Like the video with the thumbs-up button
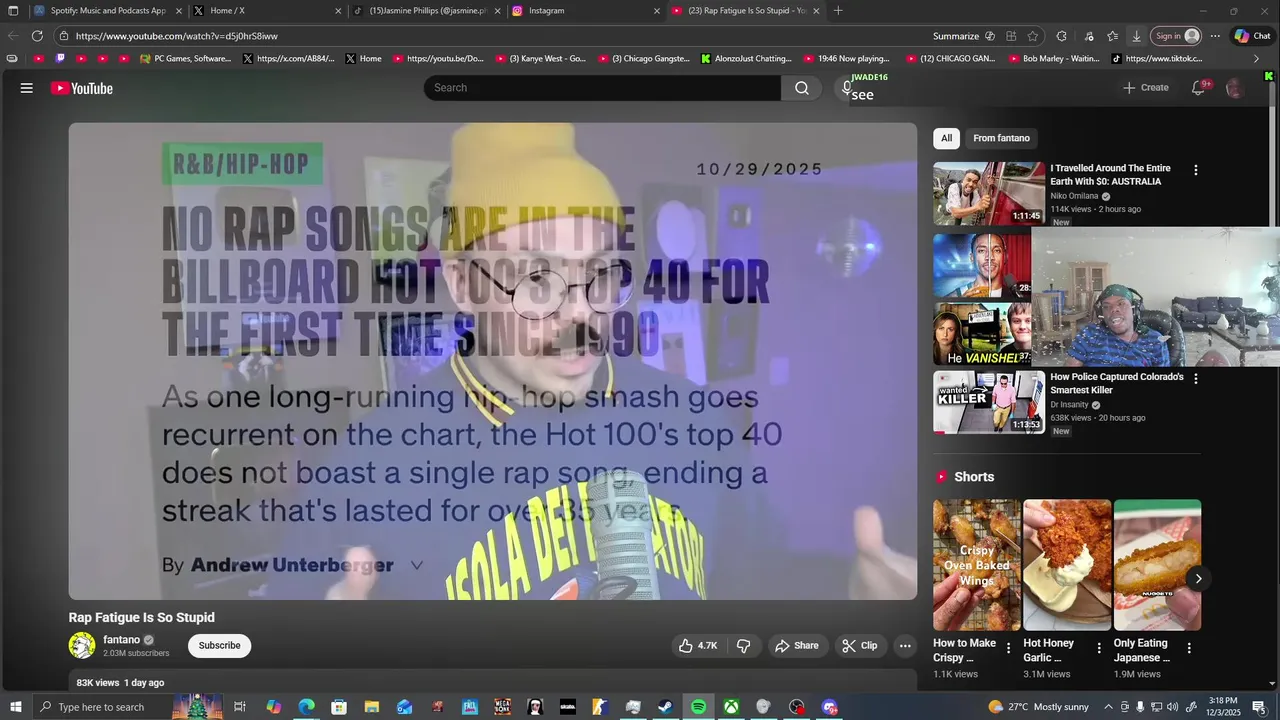 (698, 646)
